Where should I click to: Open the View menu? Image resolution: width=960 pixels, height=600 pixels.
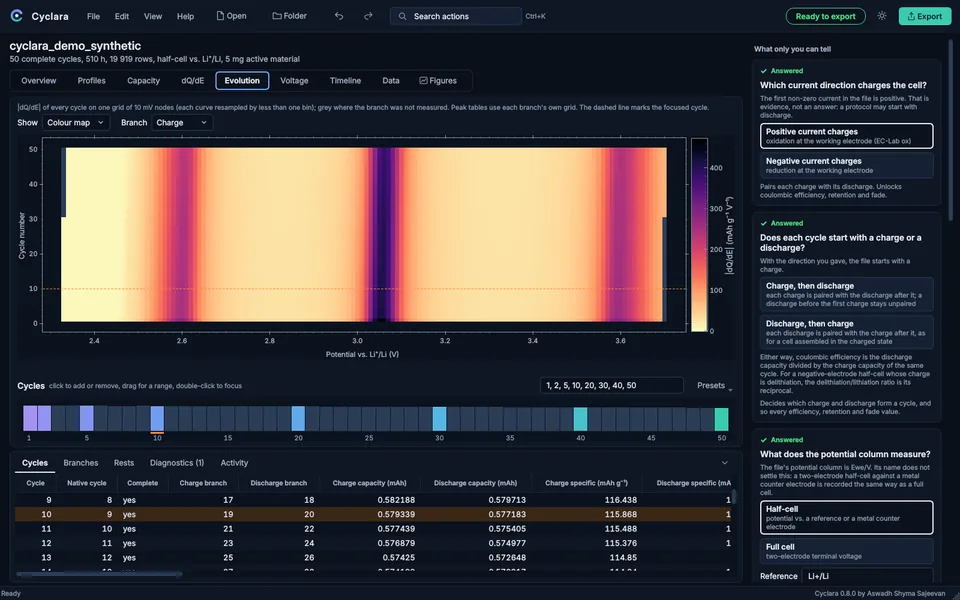152,17
